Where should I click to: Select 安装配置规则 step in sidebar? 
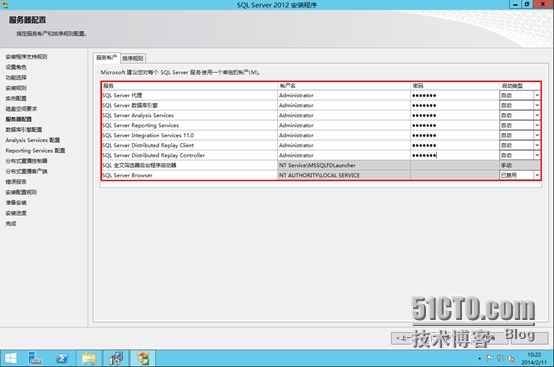pyautogui.click(x=21, y=192)
